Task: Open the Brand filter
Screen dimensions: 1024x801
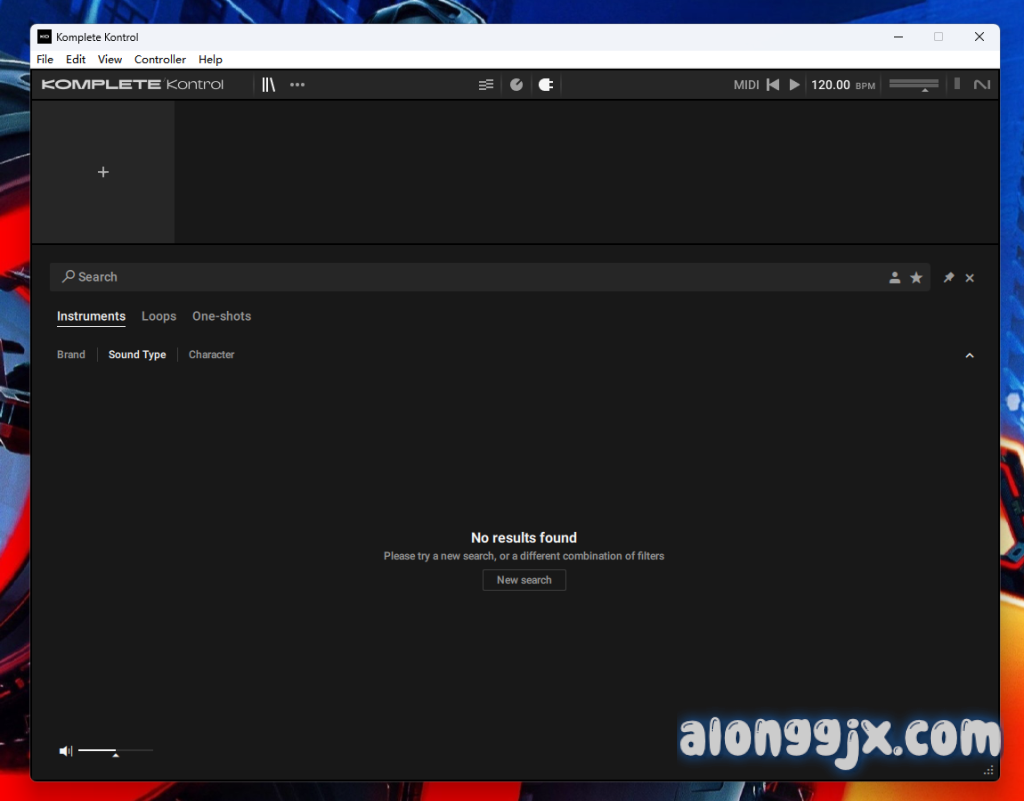Action: 71,355
